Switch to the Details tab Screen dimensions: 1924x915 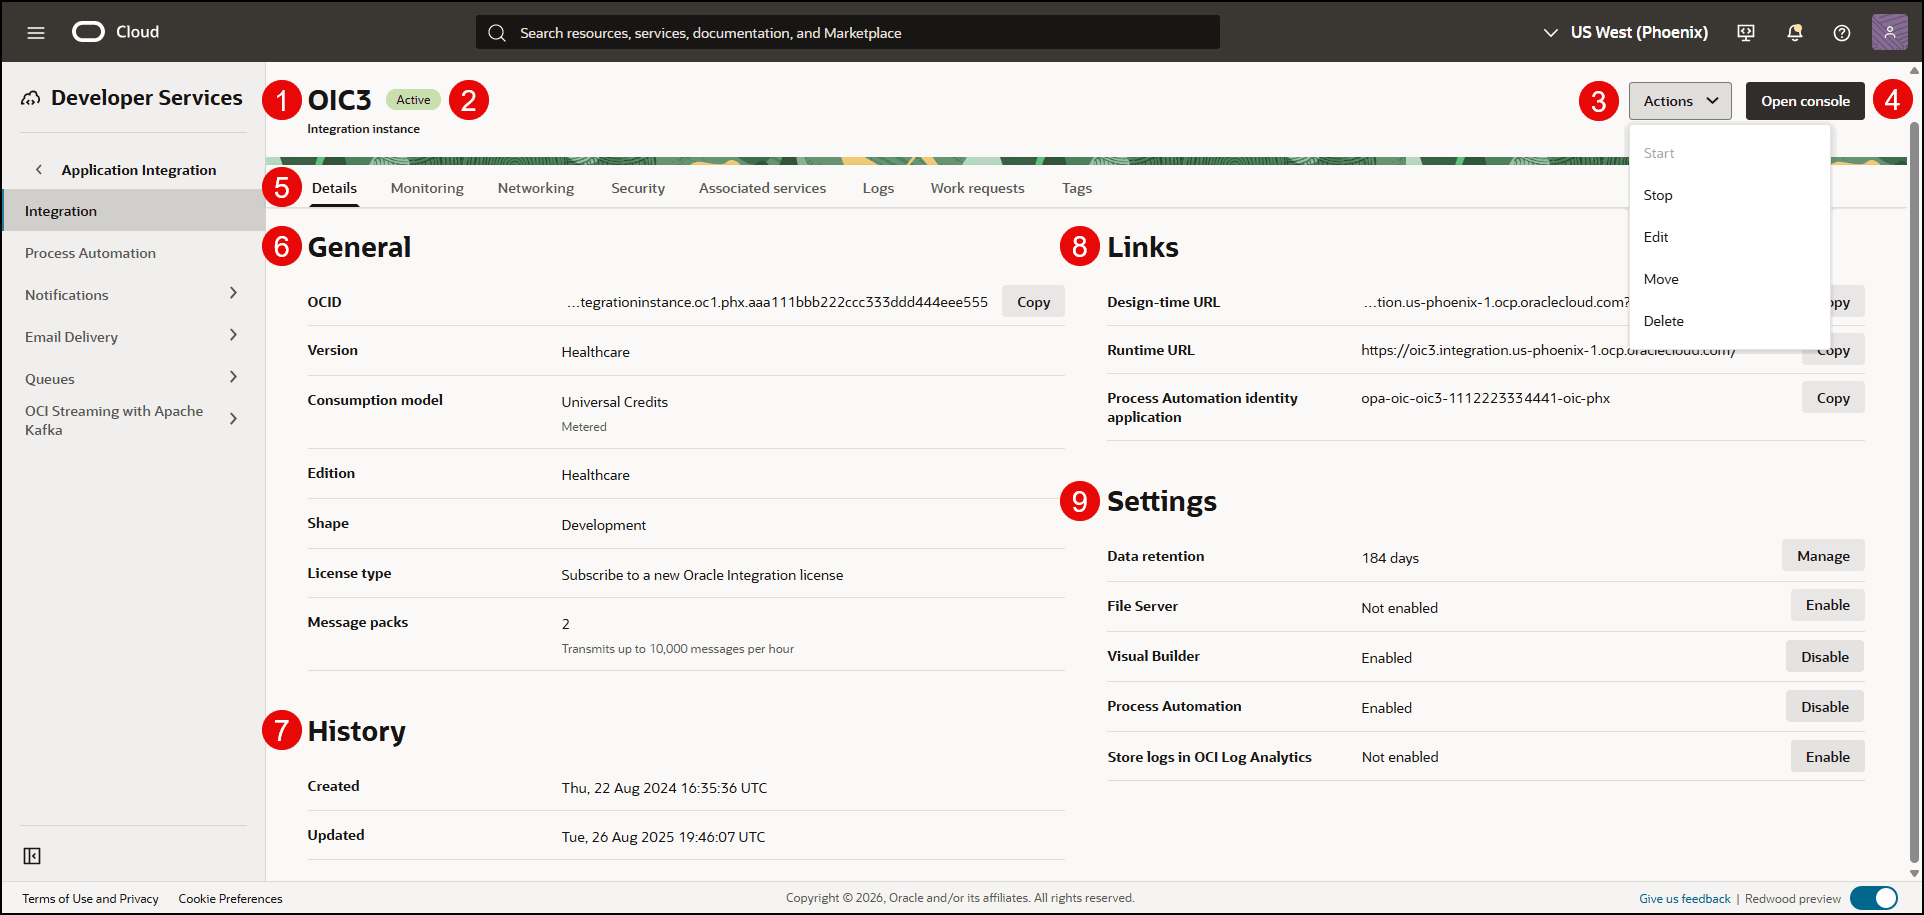(x=334, y=188)
